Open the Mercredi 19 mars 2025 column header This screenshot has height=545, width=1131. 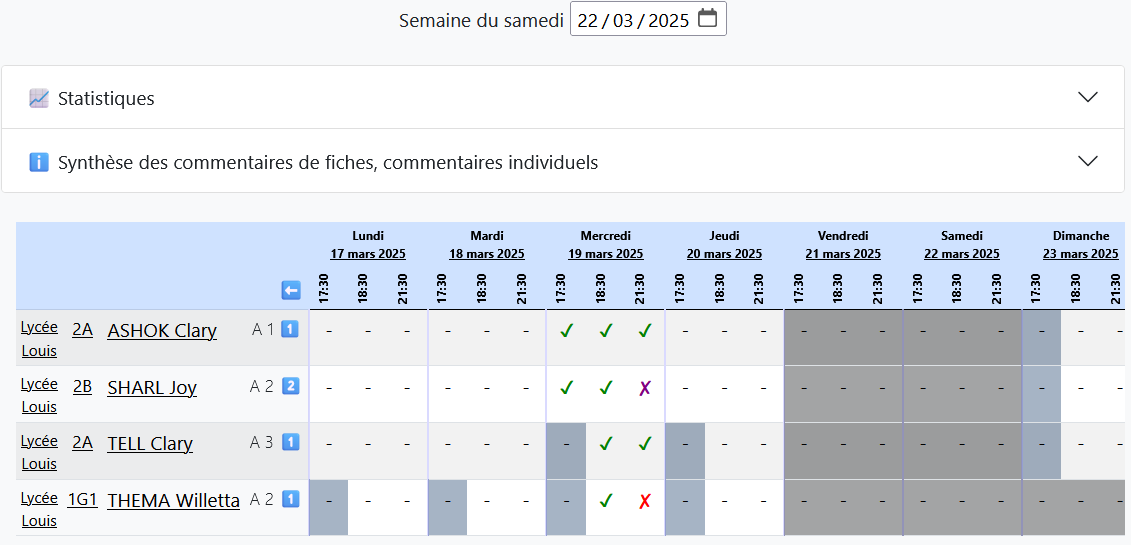coord(605,254)
